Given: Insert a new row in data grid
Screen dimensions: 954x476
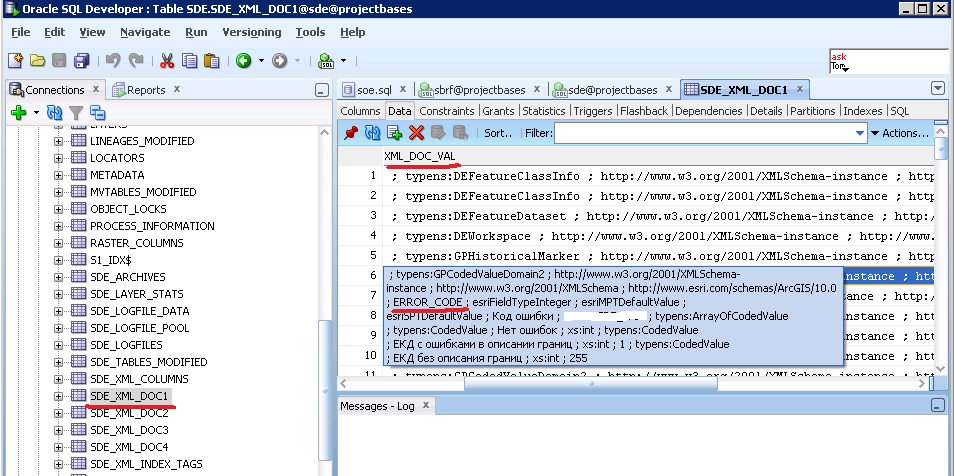Looking at the screenshot, I should click(395, 133).
